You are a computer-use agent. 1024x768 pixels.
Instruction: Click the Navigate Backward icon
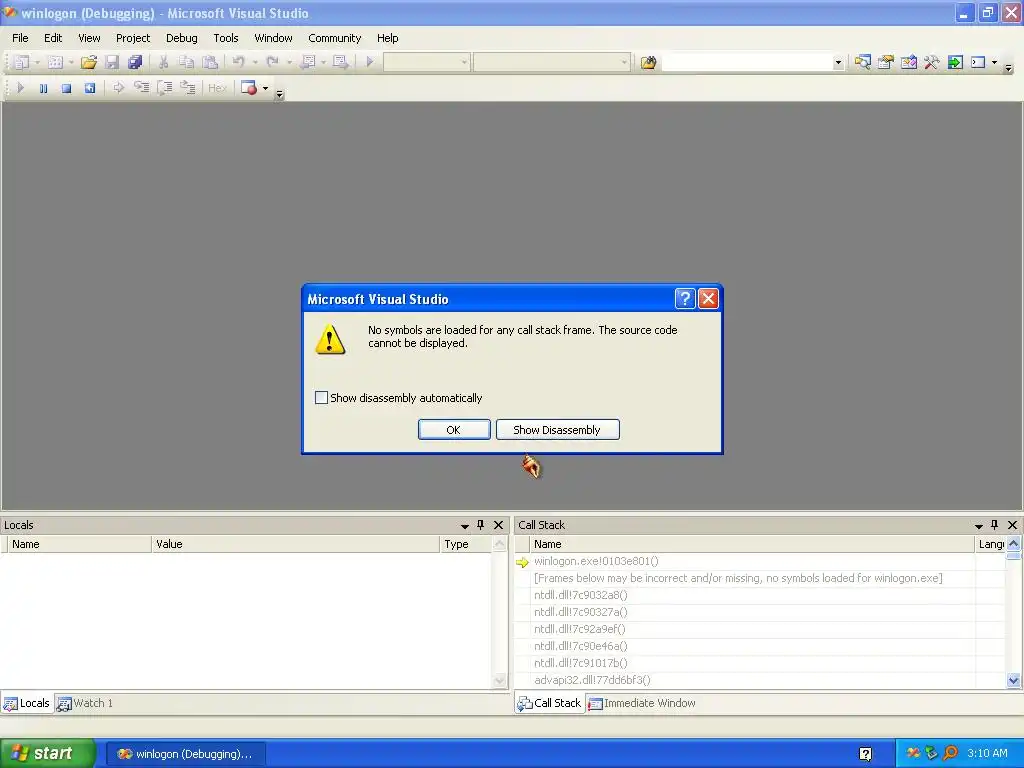[x=308, y=62]
